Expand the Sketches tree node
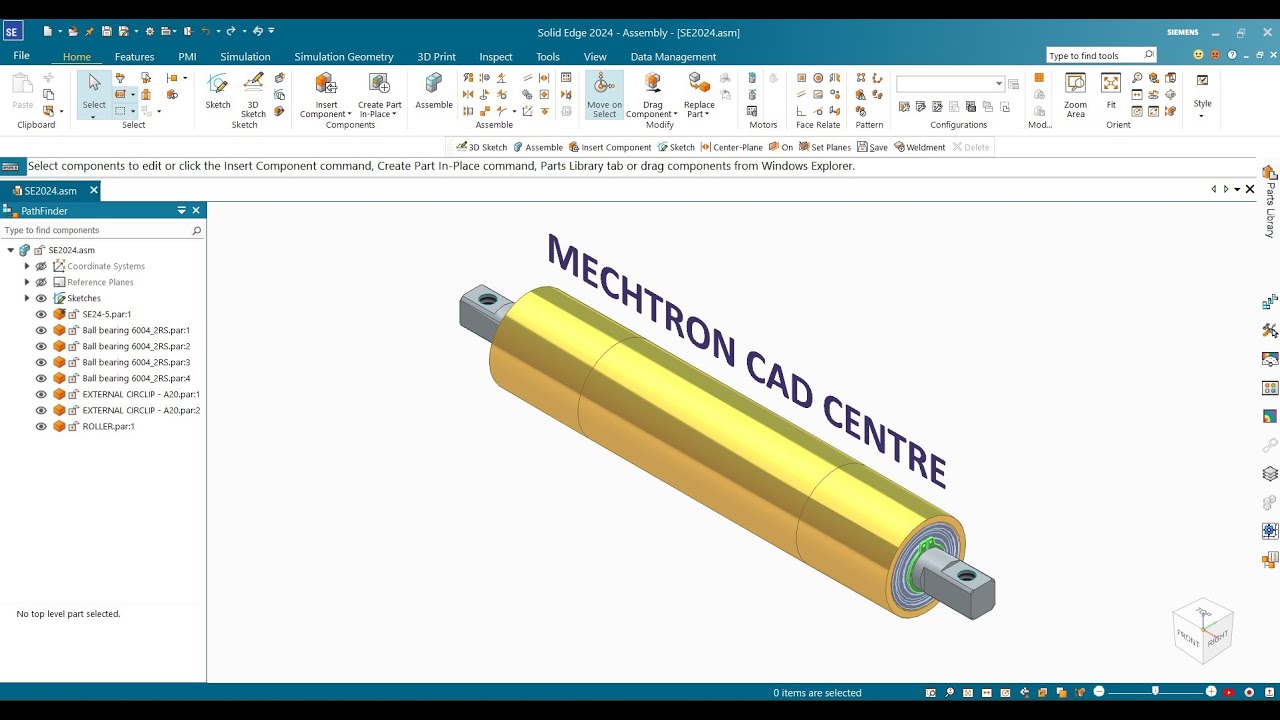The width and height of the screenshot is (1280, 720). (x=27, y=298)
